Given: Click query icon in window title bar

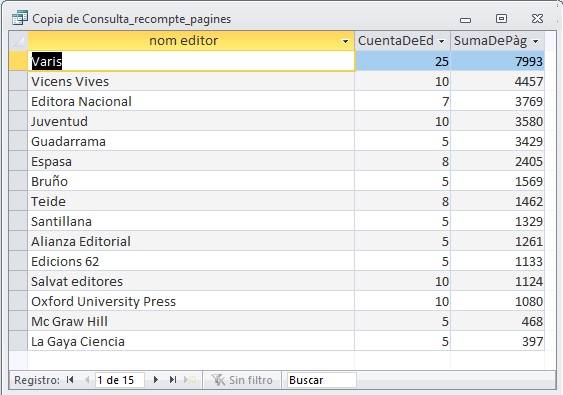Looking at the screenshot, I should tap(19, 18).
